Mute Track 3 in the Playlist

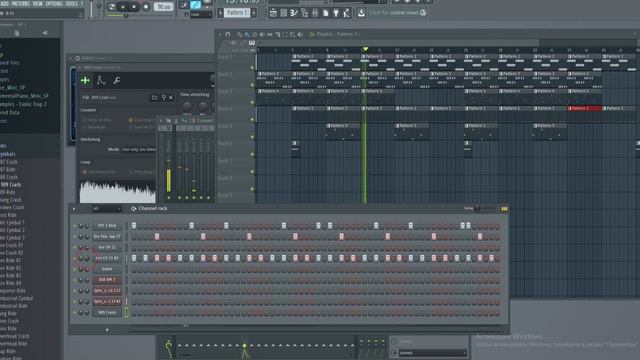click(252, 102)
